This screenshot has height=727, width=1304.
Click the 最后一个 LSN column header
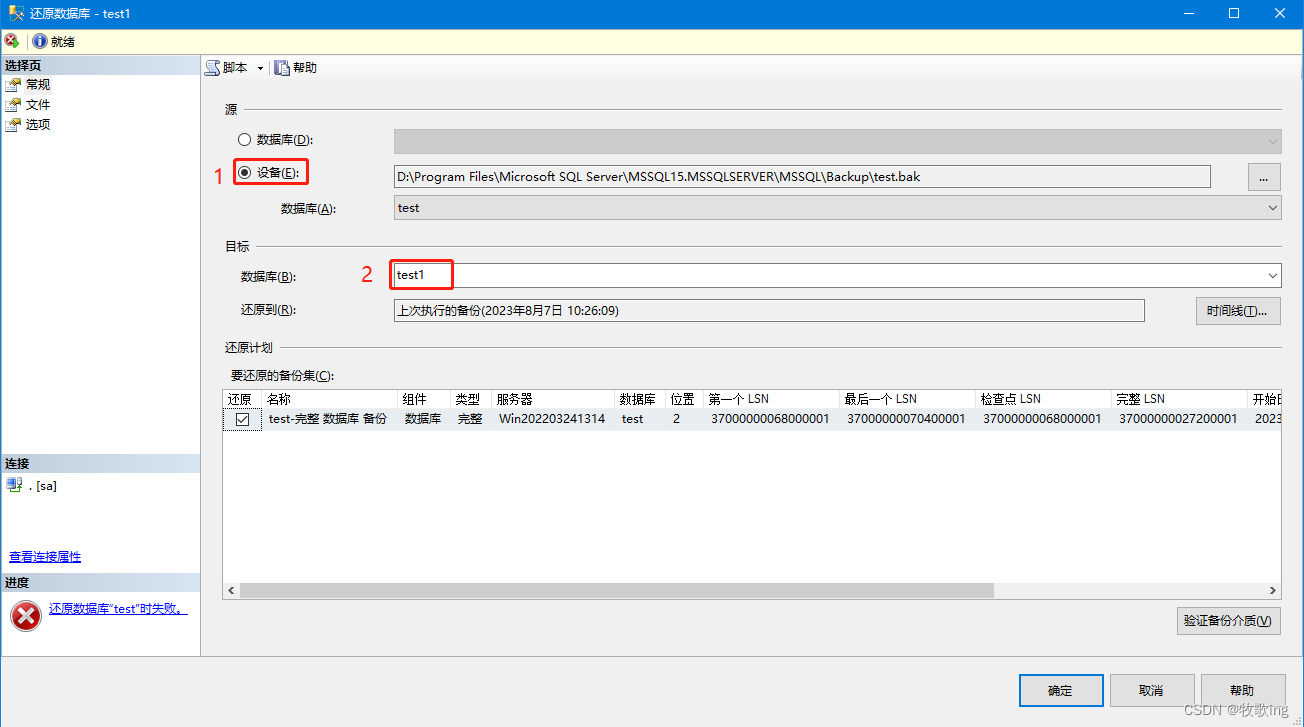tap(907, 399)
